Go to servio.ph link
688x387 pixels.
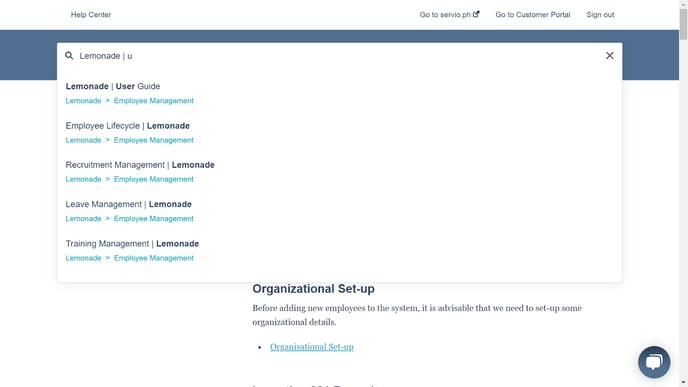(x=449, y=14)
